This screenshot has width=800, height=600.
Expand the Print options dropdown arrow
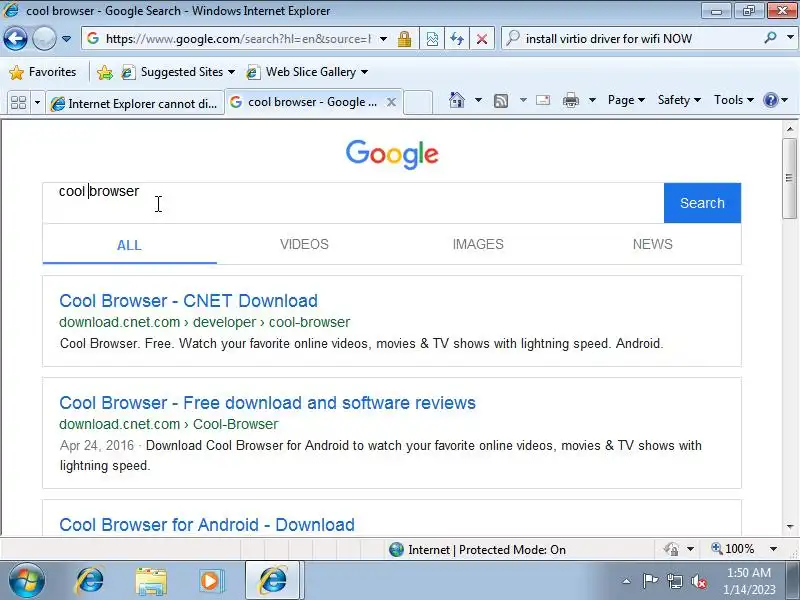(x=592, y=100)
